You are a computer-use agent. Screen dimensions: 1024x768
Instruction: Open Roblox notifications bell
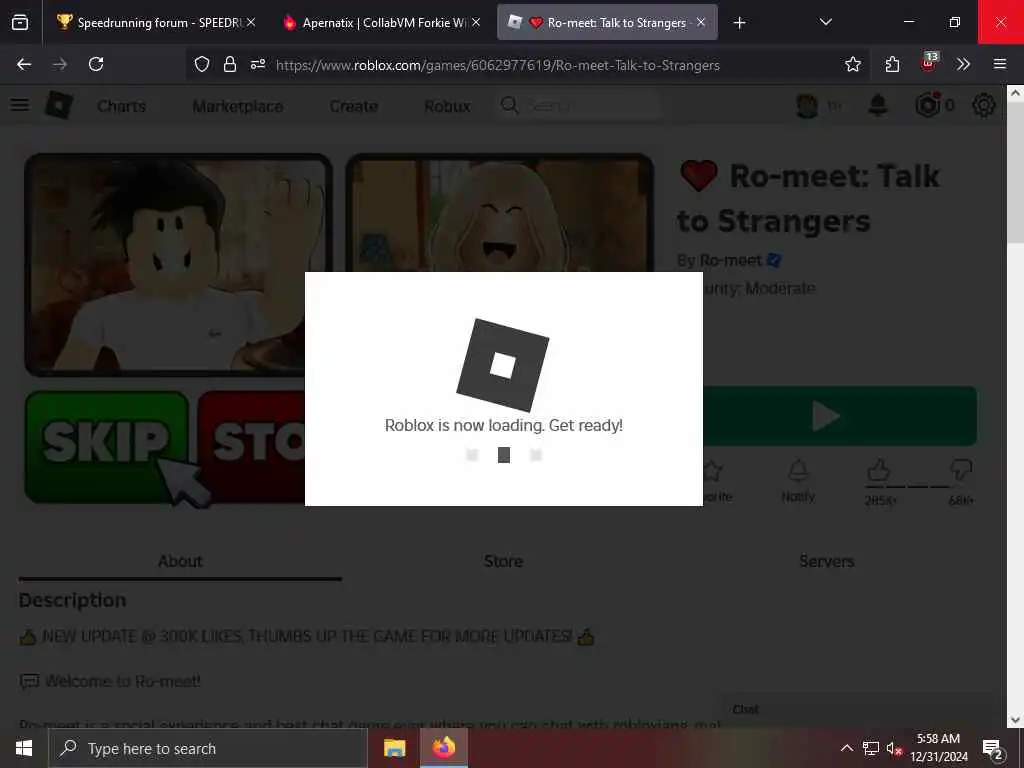tap(878, 105)
